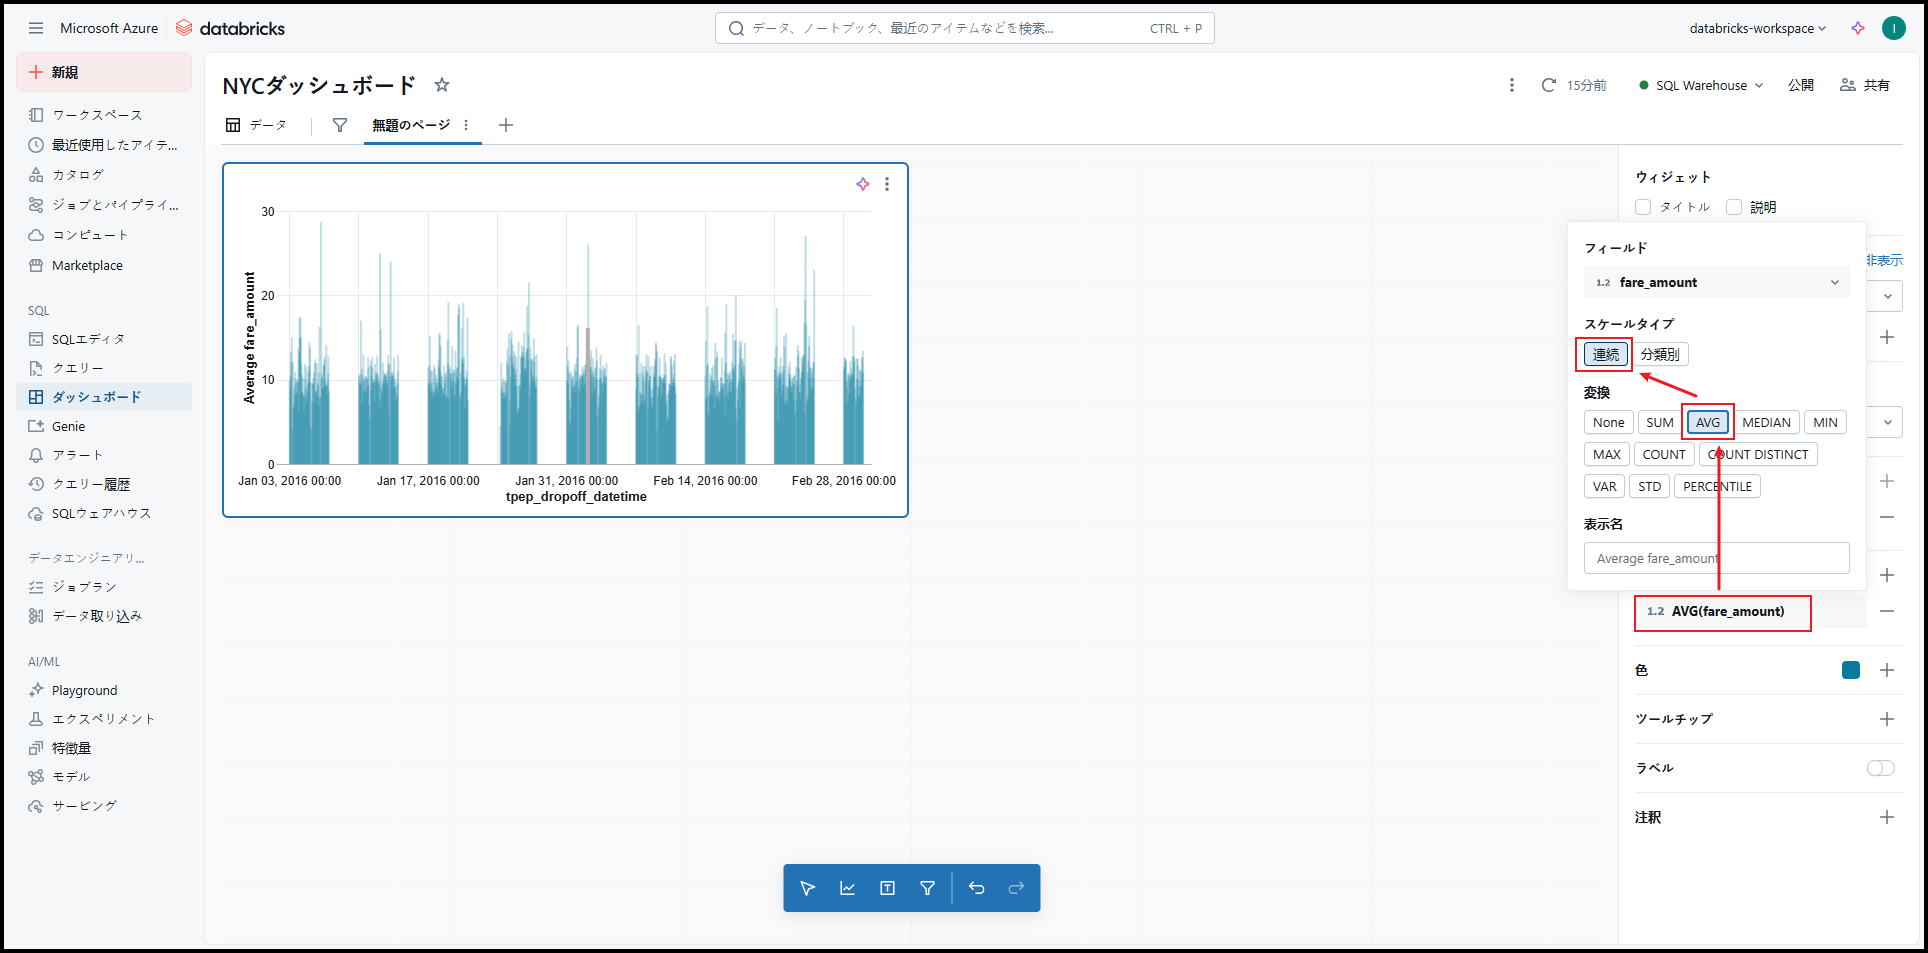Viewport: 1928px width, 953px height.
Task: Open the teal color swatch
Action: (x=1851, y=670)
